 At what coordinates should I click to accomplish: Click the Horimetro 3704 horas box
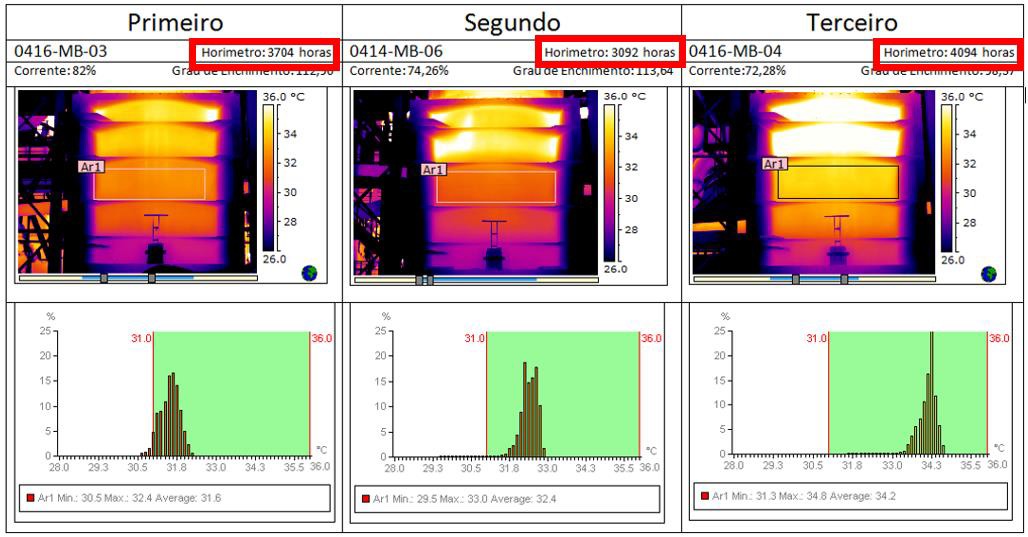[264, 52]
